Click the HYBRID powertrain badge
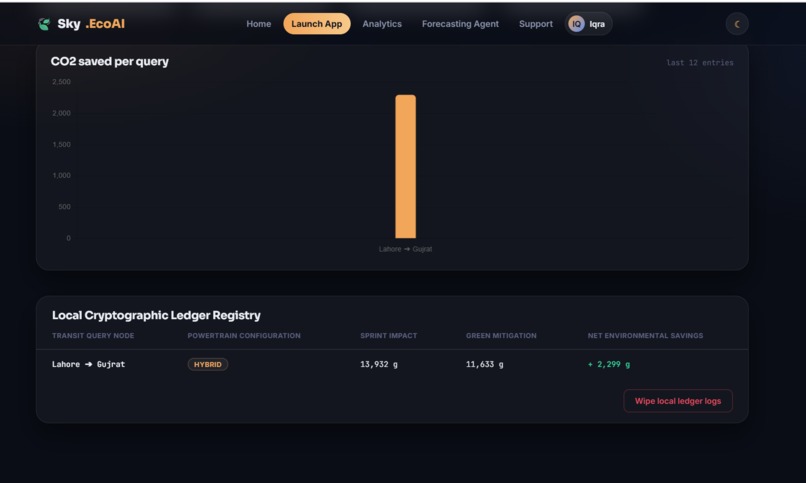 (x=208, y=364)
